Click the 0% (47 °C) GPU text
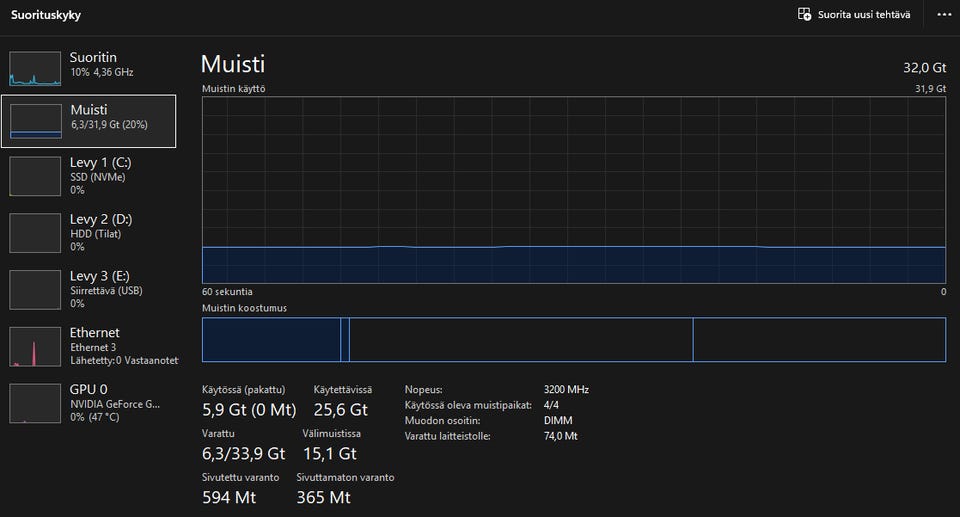 [x=95, y=417]
